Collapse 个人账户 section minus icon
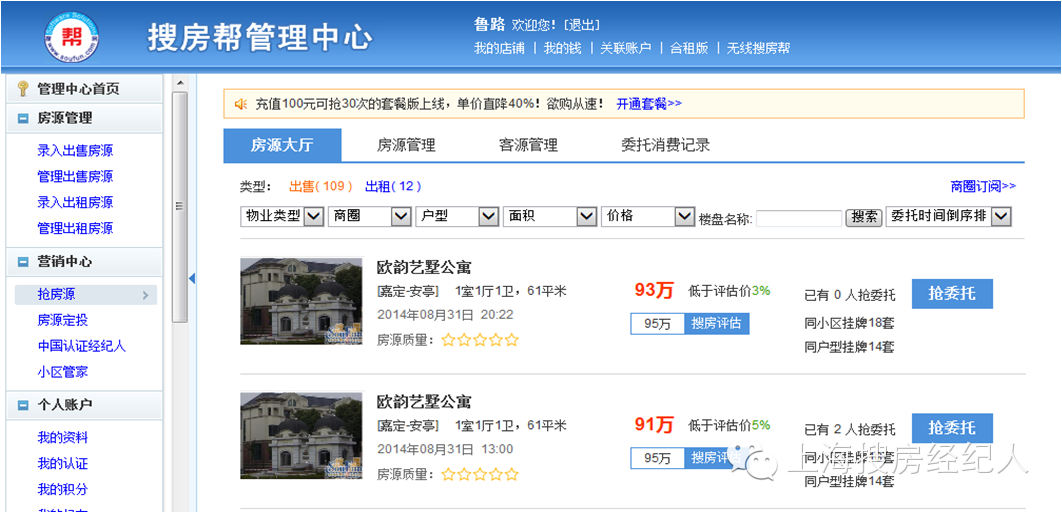This screenshot has width=1062, height=513. tap(23, 405)
